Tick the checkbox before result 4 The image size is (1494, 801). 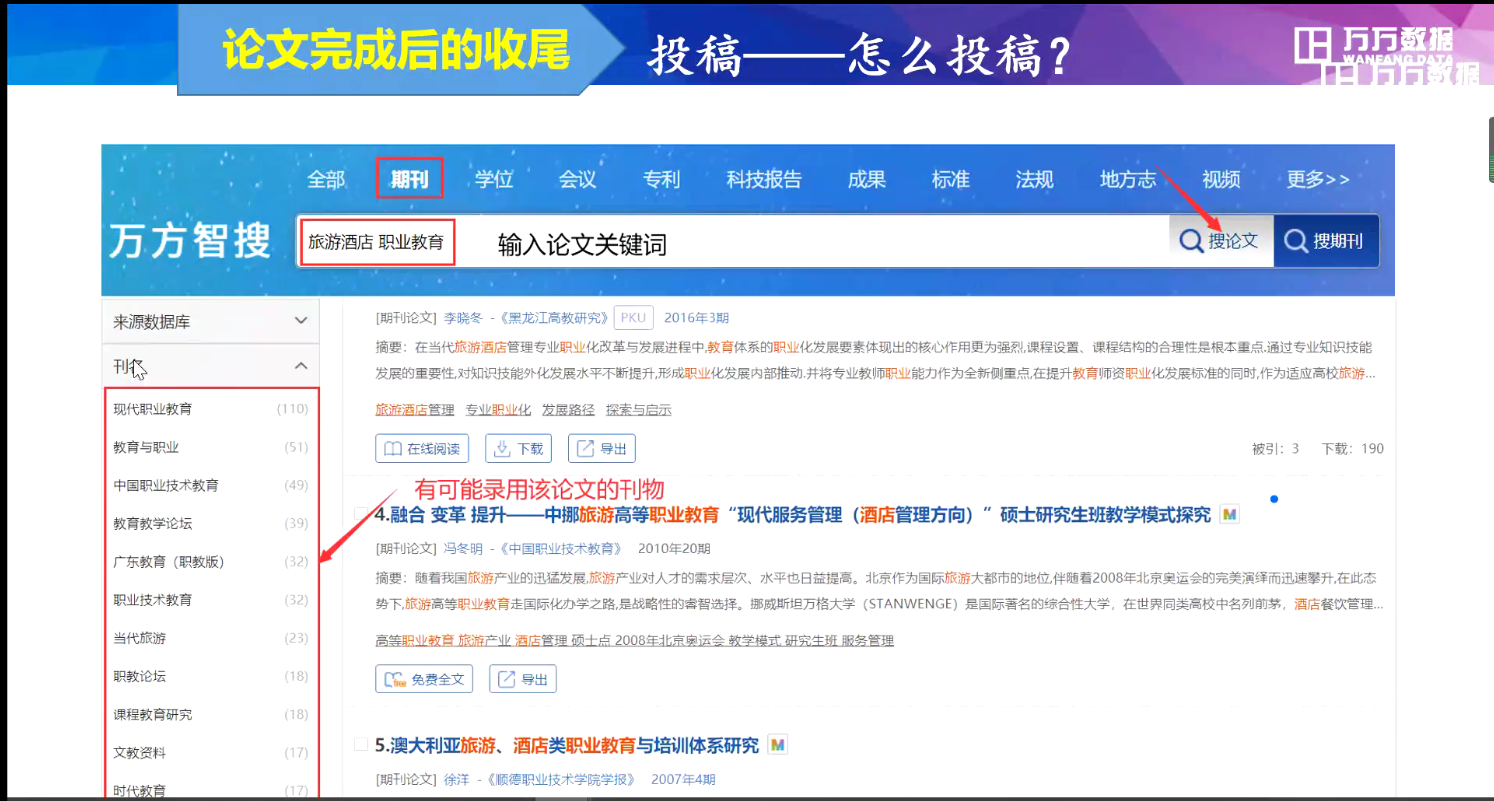click(x=361, y=514)
